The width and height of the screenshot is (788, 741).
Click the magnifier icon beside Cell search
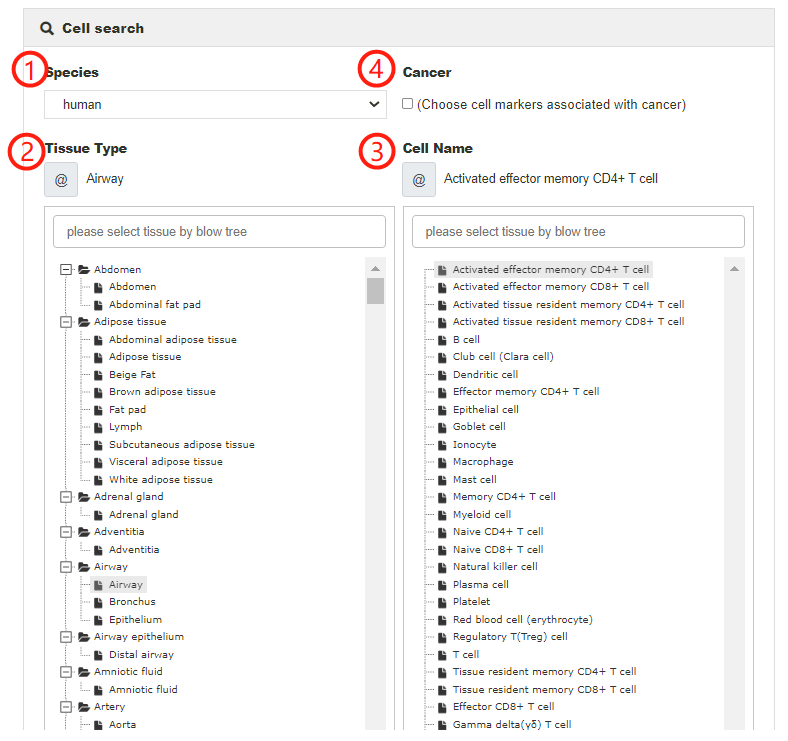click(x=47, y=28)
